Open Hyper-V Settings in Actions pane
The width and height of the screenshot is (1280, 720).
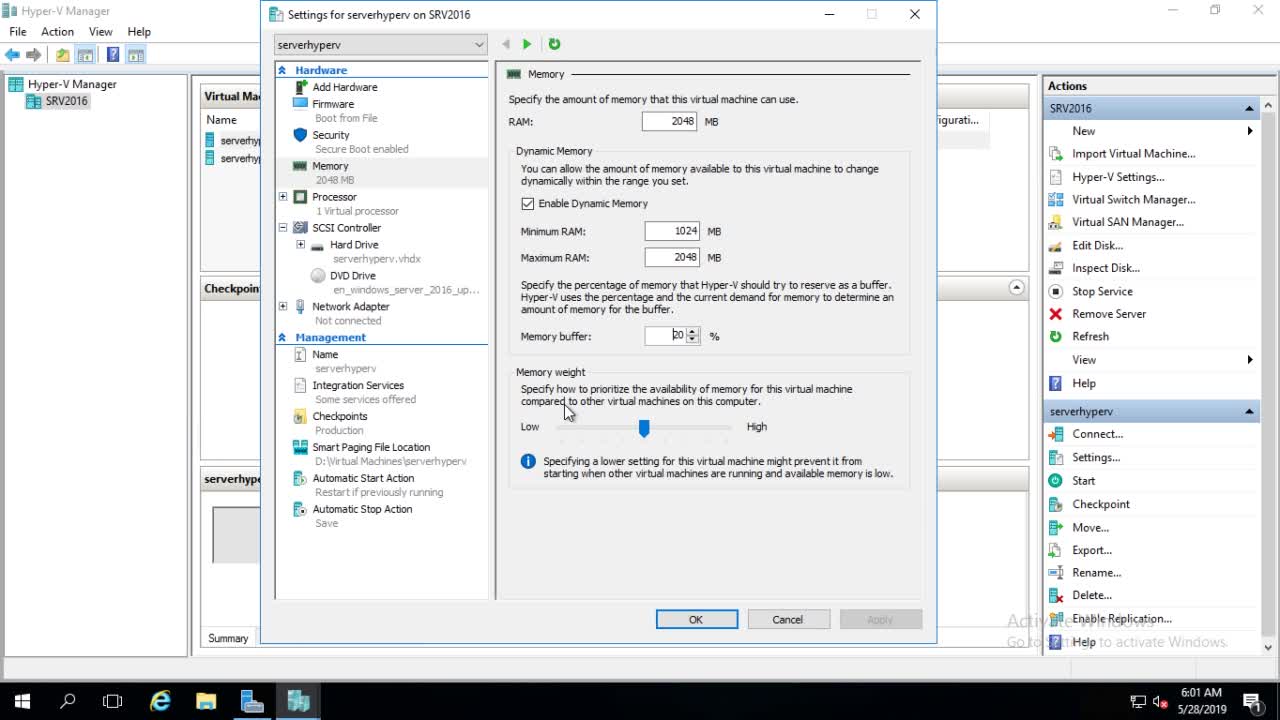coord(1118,177)
